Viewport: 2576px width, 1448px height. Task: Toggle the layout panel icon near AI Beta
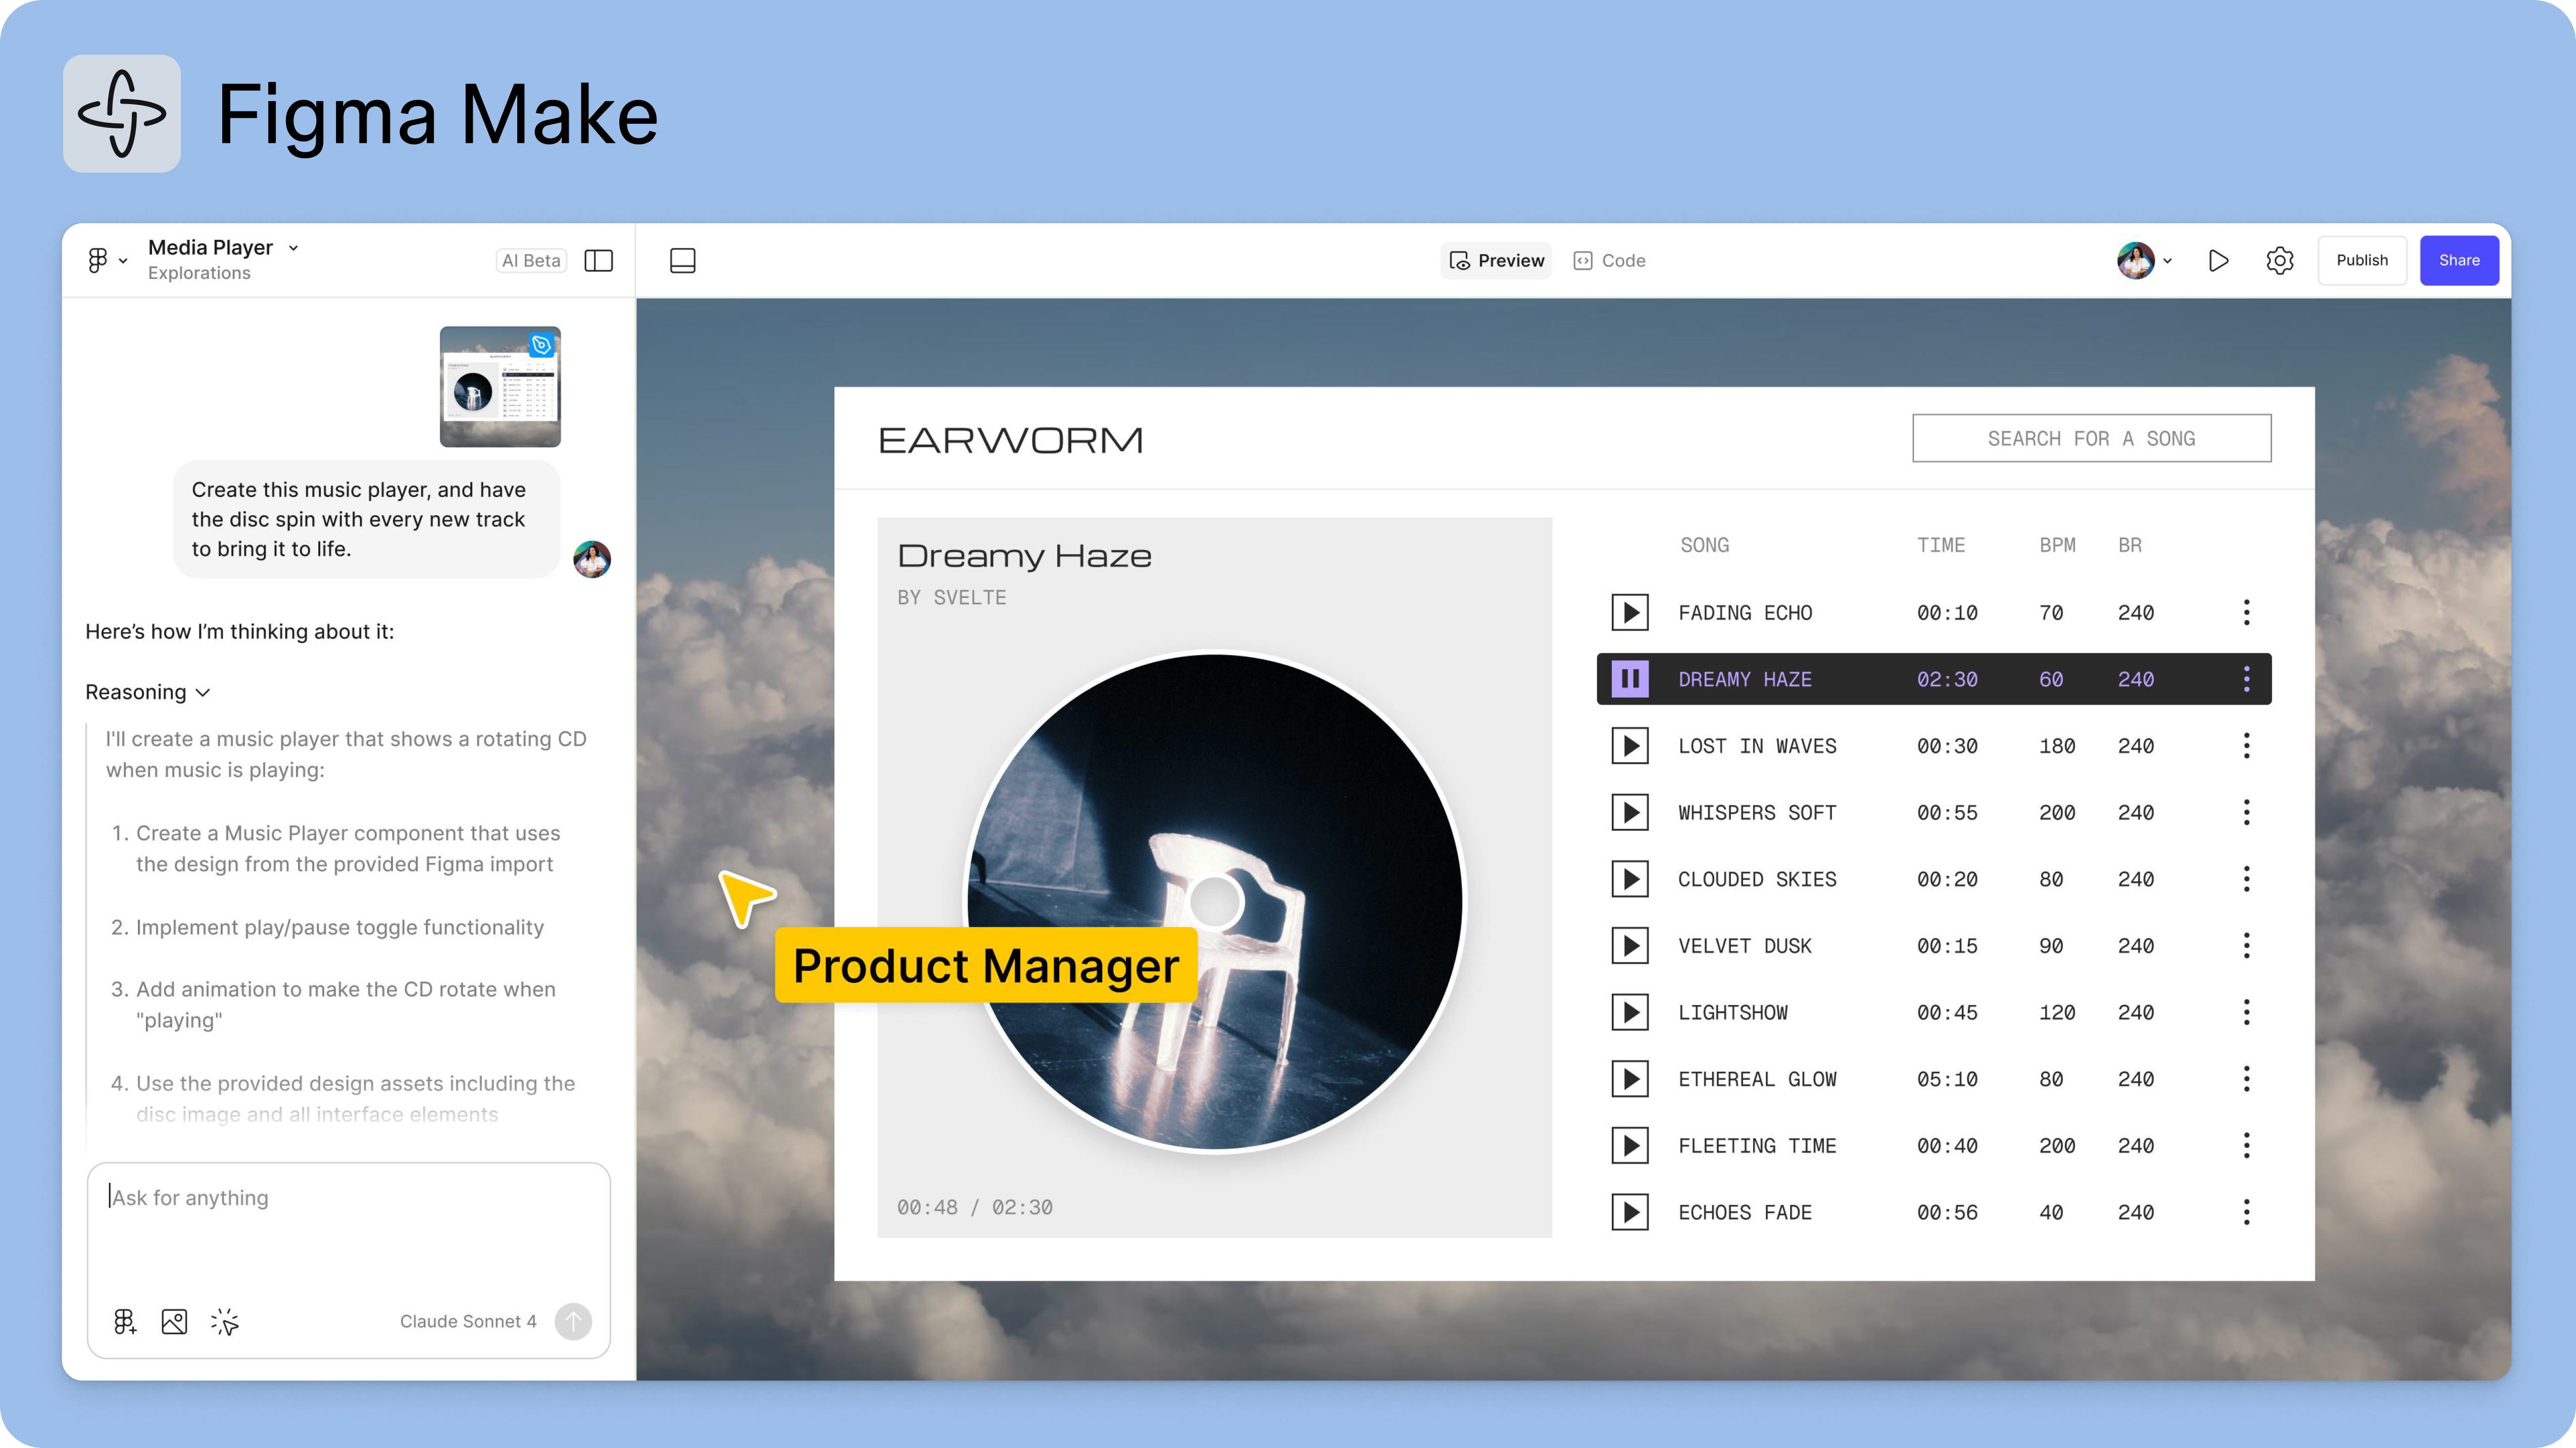(x=598, y=260)
